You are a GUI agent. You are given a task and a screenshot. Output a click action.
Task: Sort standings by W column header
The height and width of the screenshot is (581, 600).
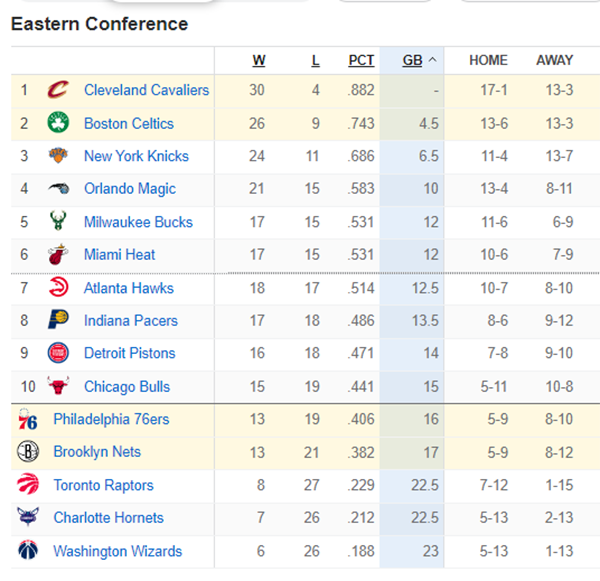(x=259, y=60)
